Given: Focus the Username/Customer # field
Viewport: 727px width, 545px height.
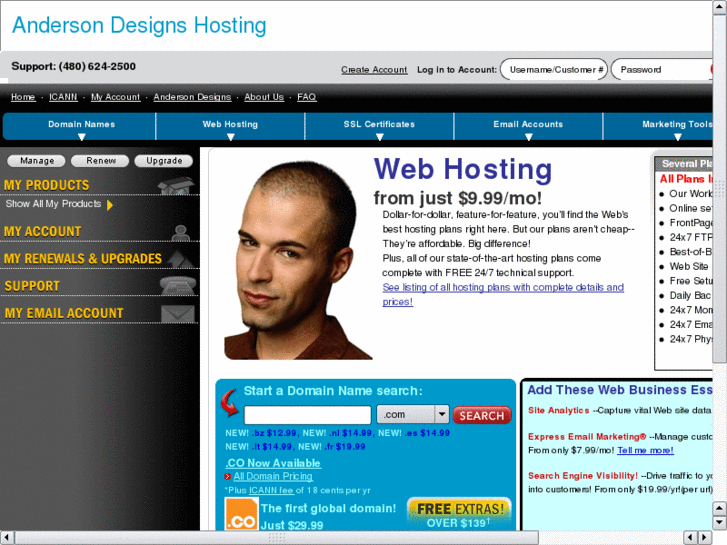Looking at the screenshot, I should [x=554, y=70].
